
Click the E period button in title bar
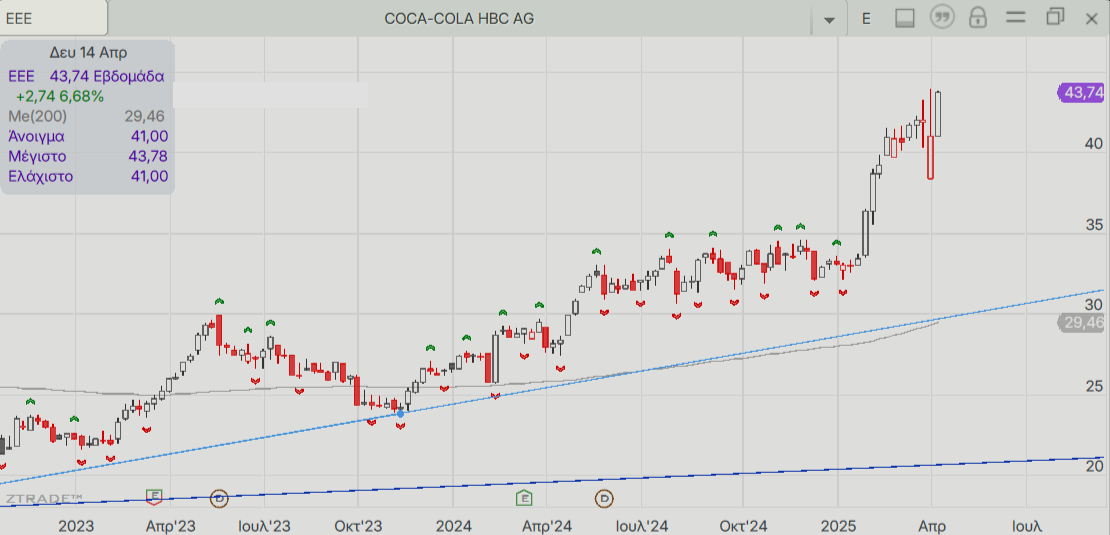pos(866,19)
